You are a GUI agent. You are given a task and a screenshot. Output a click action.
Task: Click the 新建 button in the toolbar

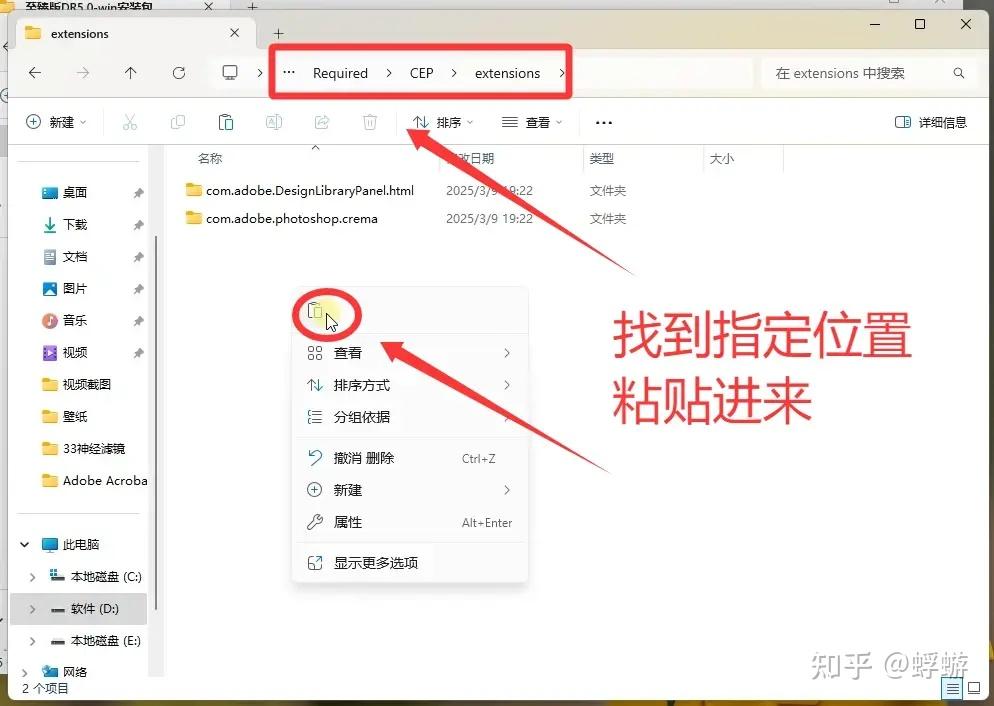pos(54,121)
